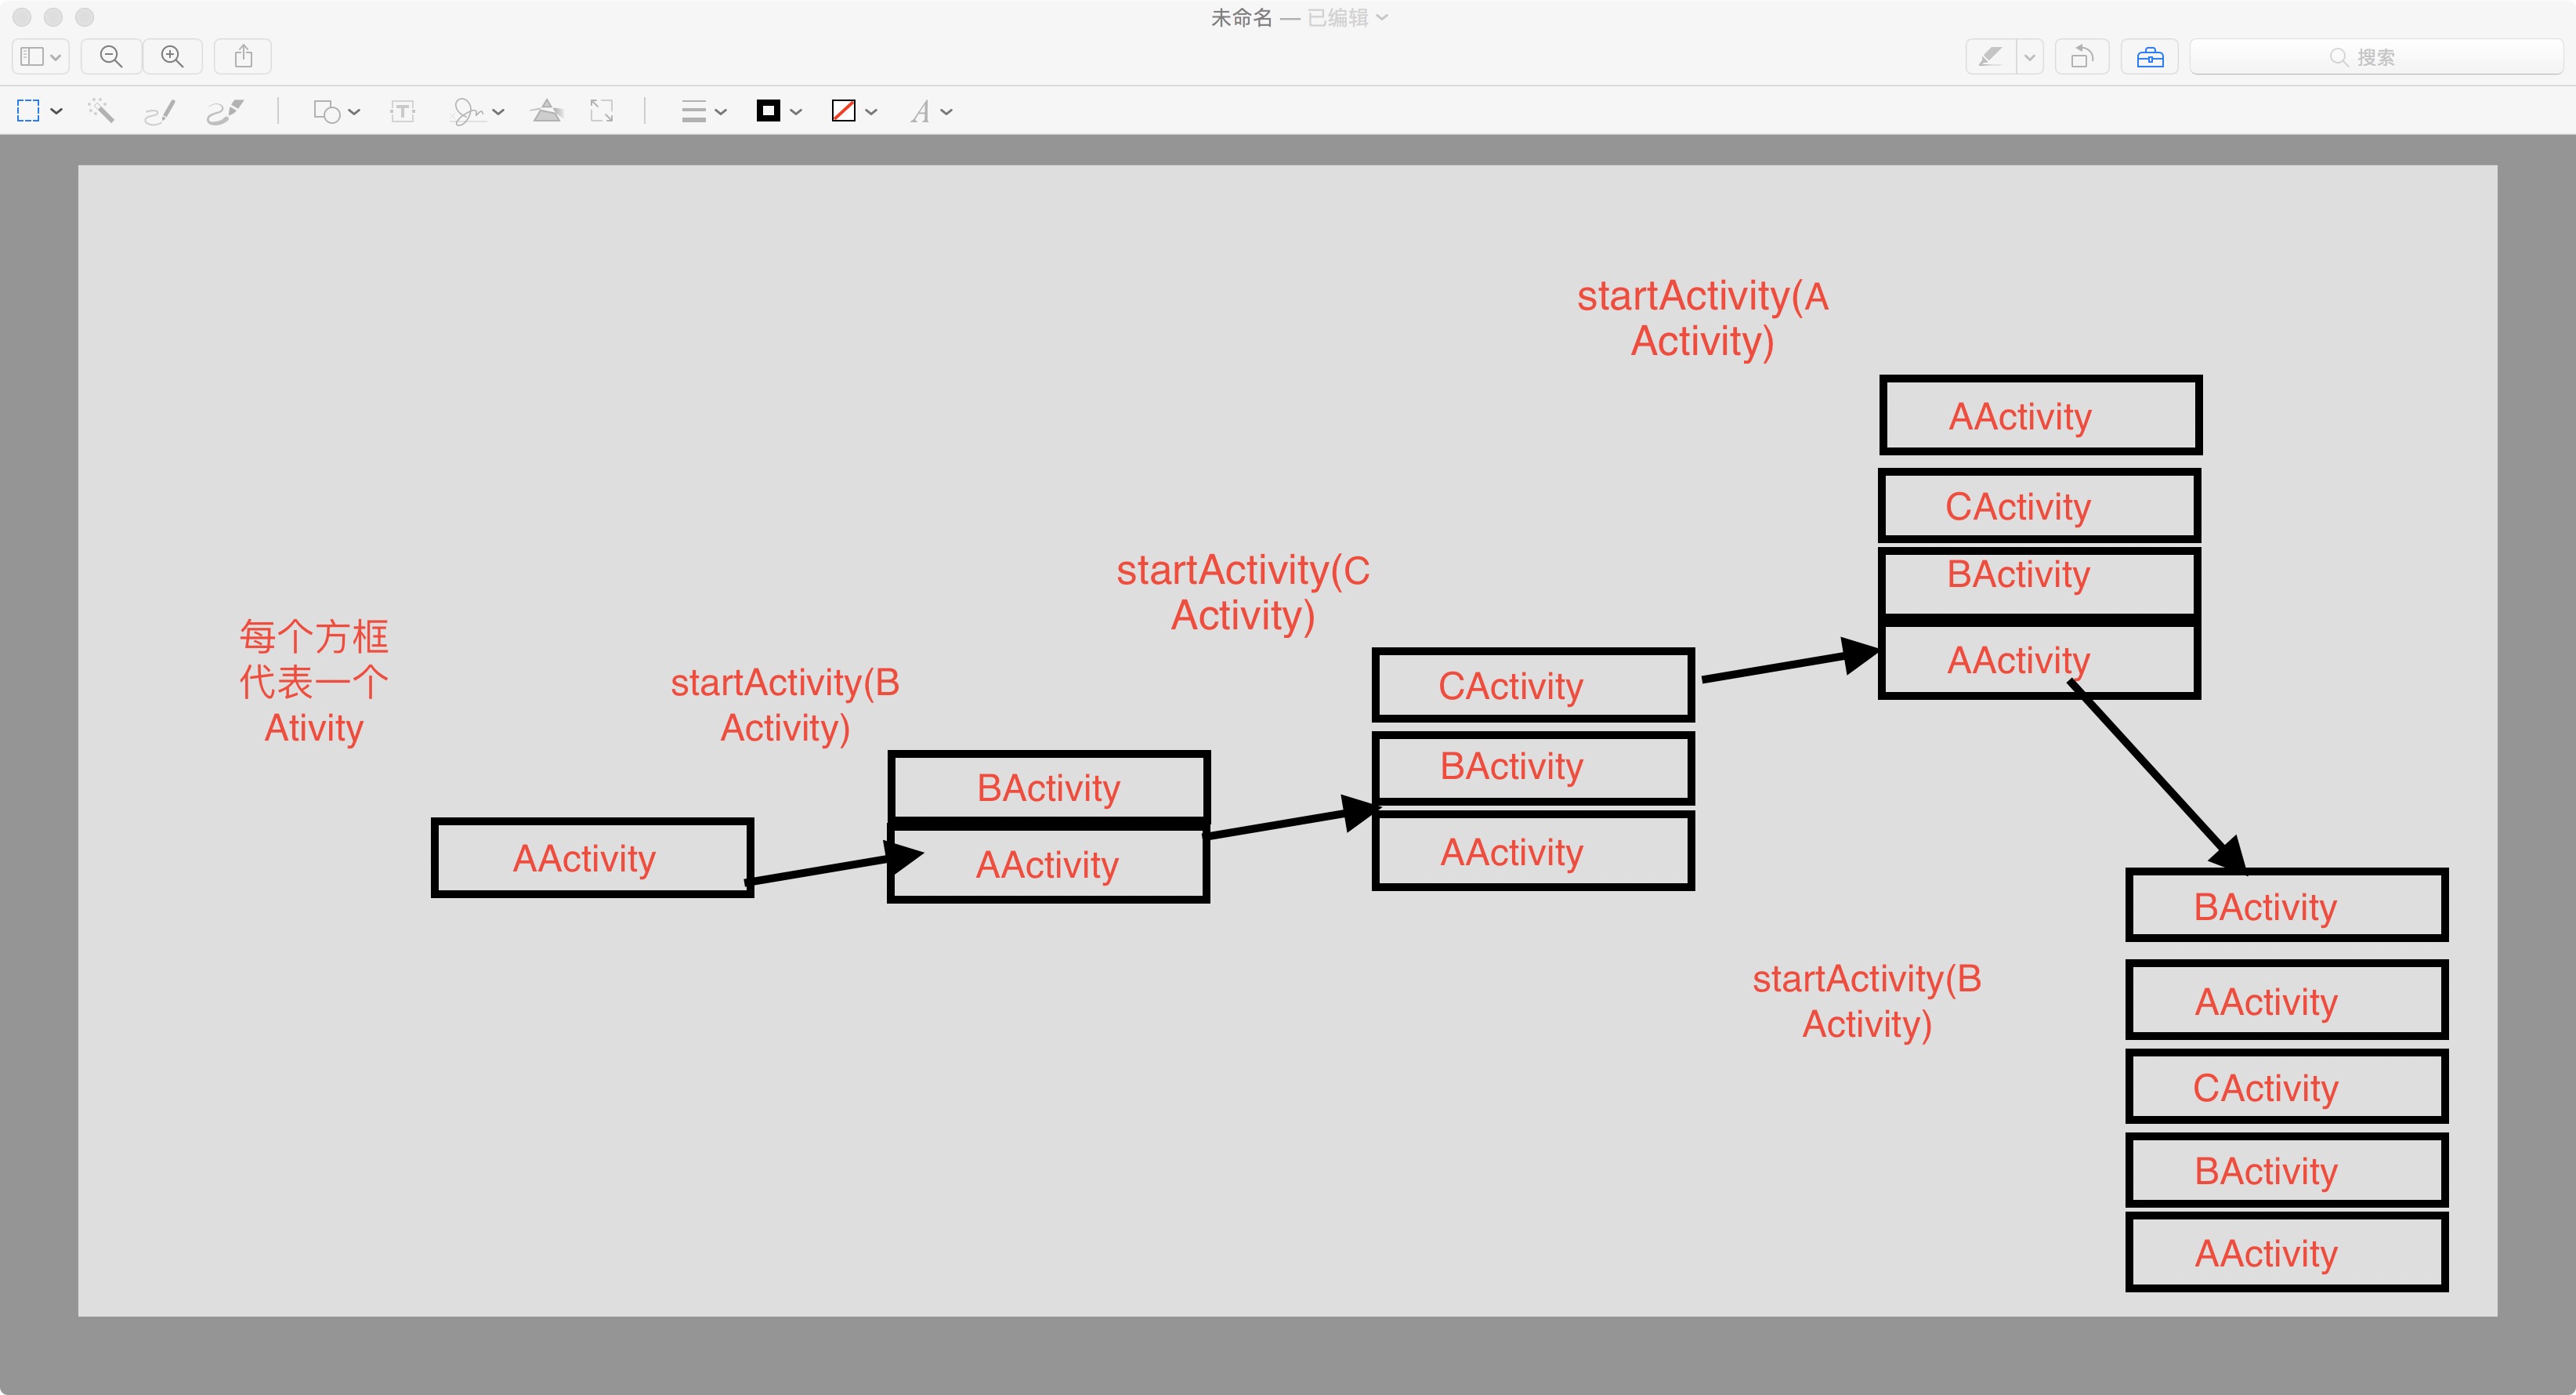The image size is (2576, 1395).
Task: Select the Sketch pen tool
Action: [160, 111]
